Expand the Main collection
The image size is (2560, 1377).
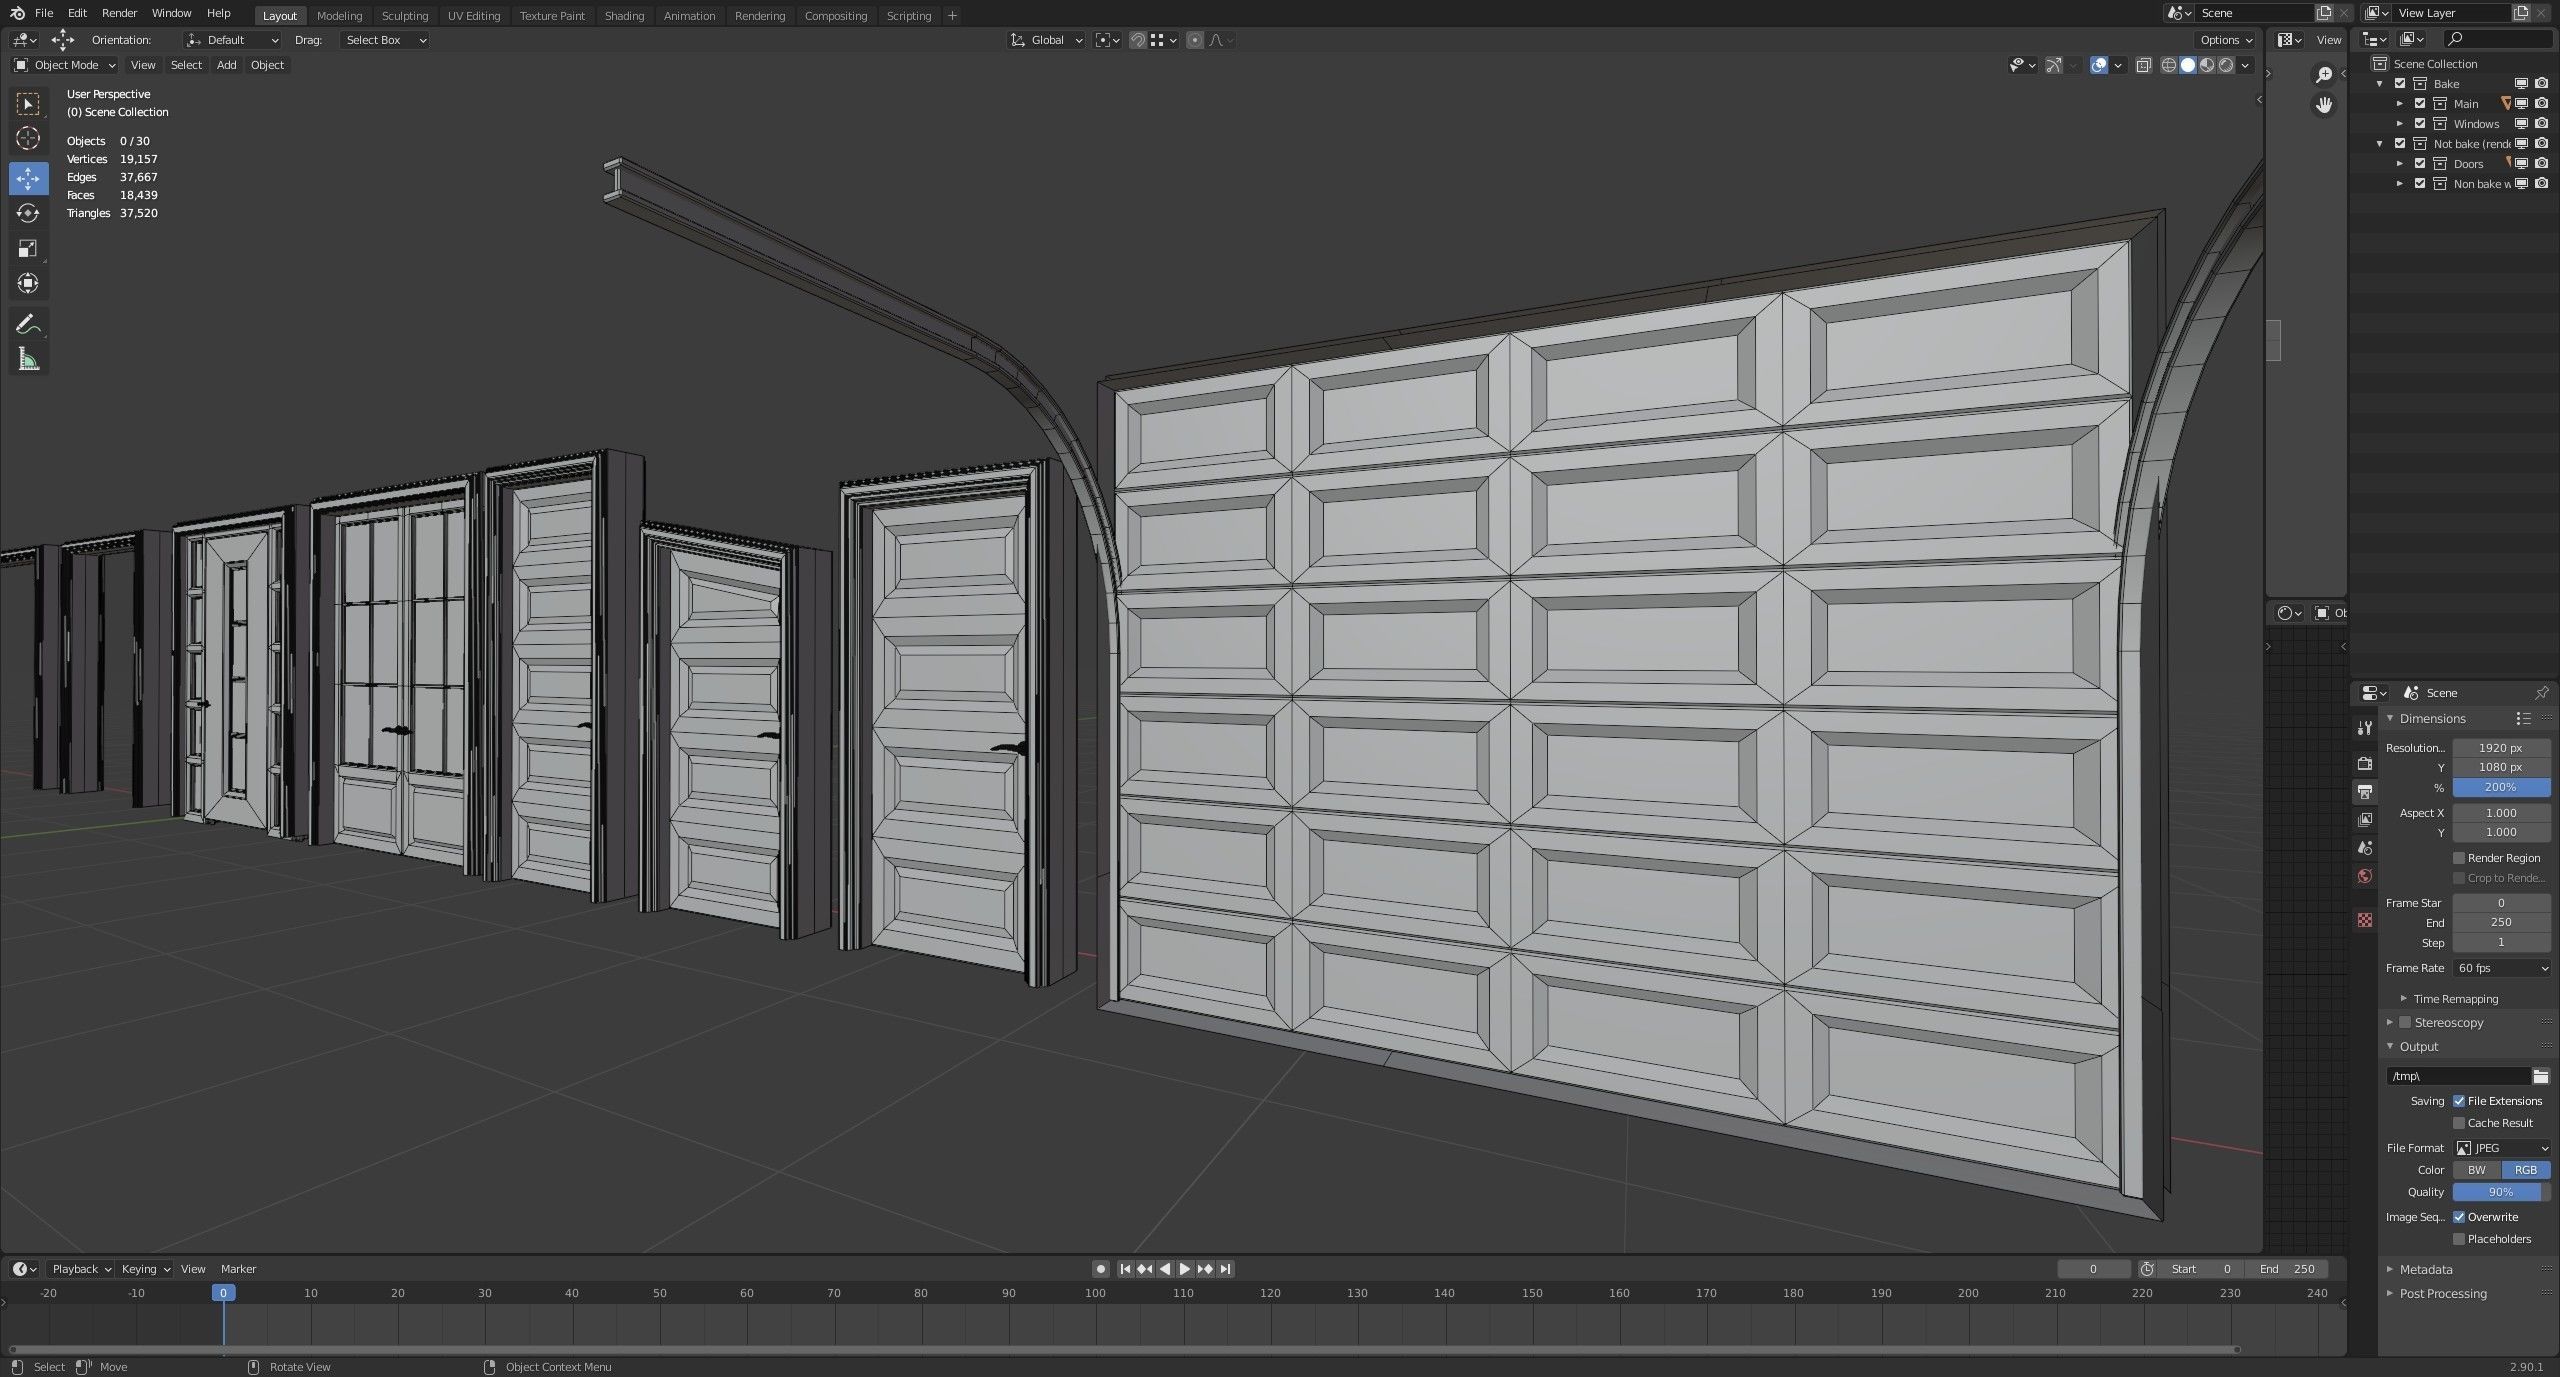coord(2400,104)
